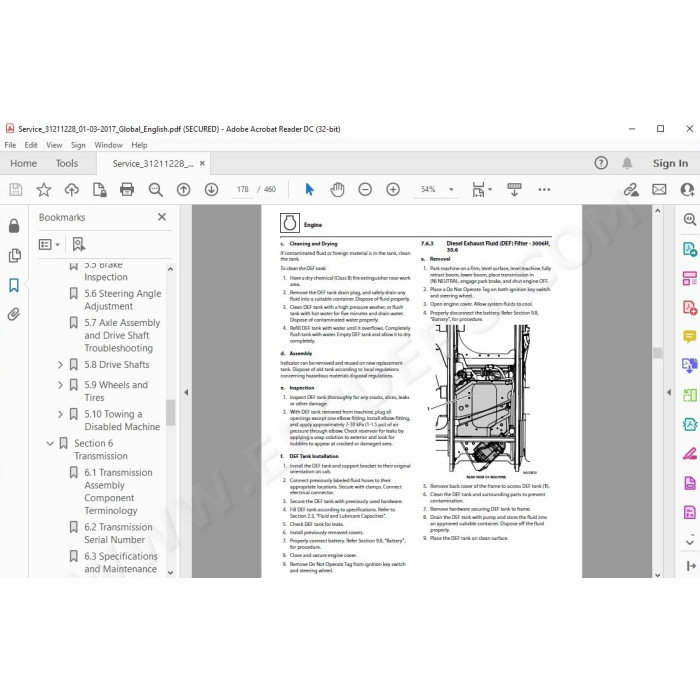Screen dimensions: 700x700
Task: Click the scrolling mode keyboard icon
Action: click(x=514, y=190)
